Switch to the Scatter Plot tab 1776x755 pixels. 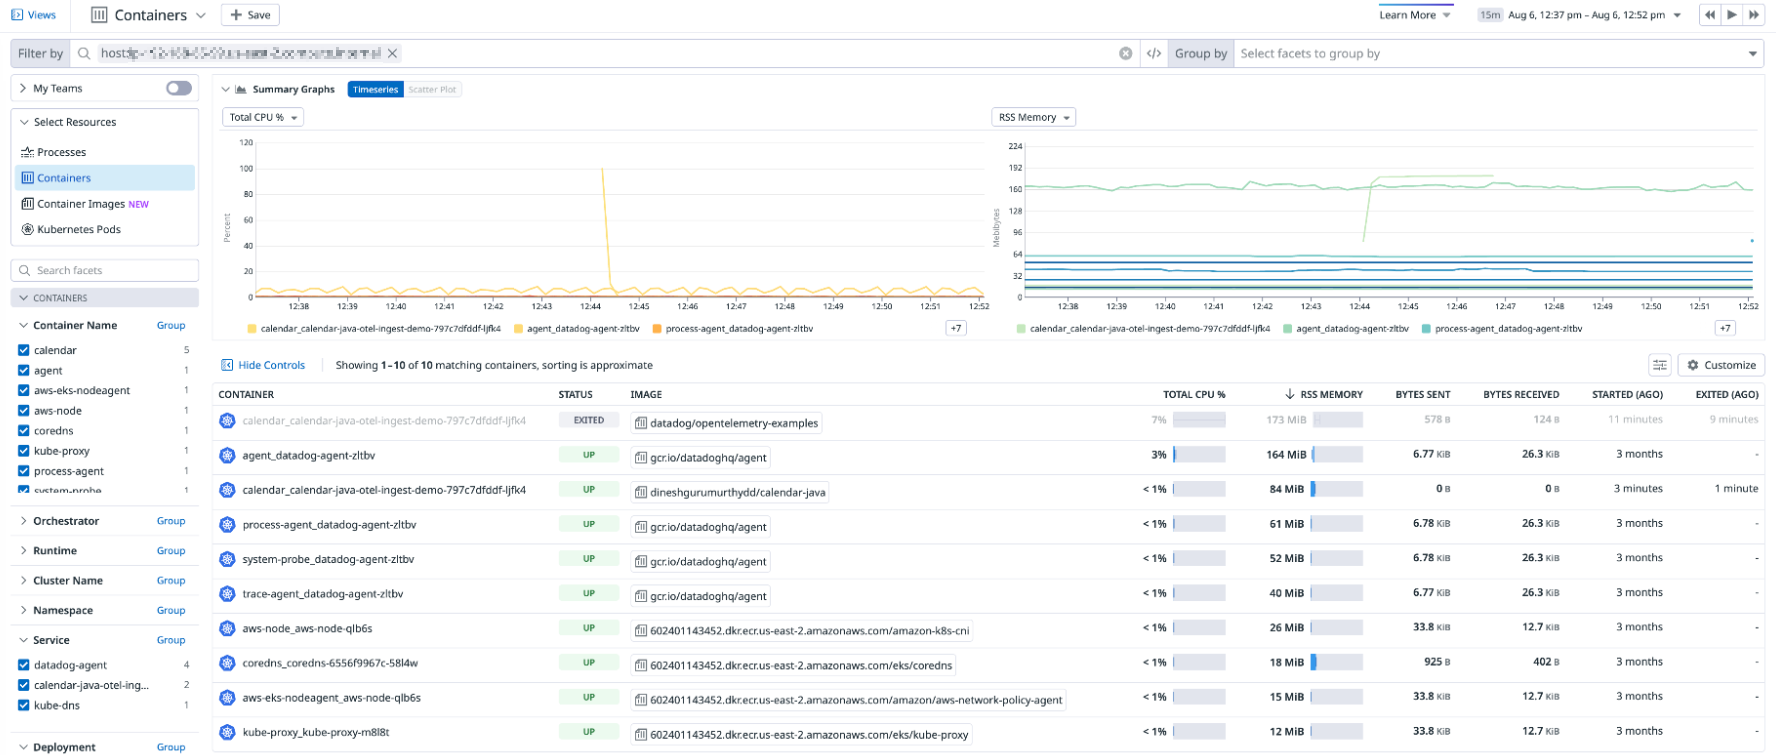pyautogui.click(x=432, y=90)
